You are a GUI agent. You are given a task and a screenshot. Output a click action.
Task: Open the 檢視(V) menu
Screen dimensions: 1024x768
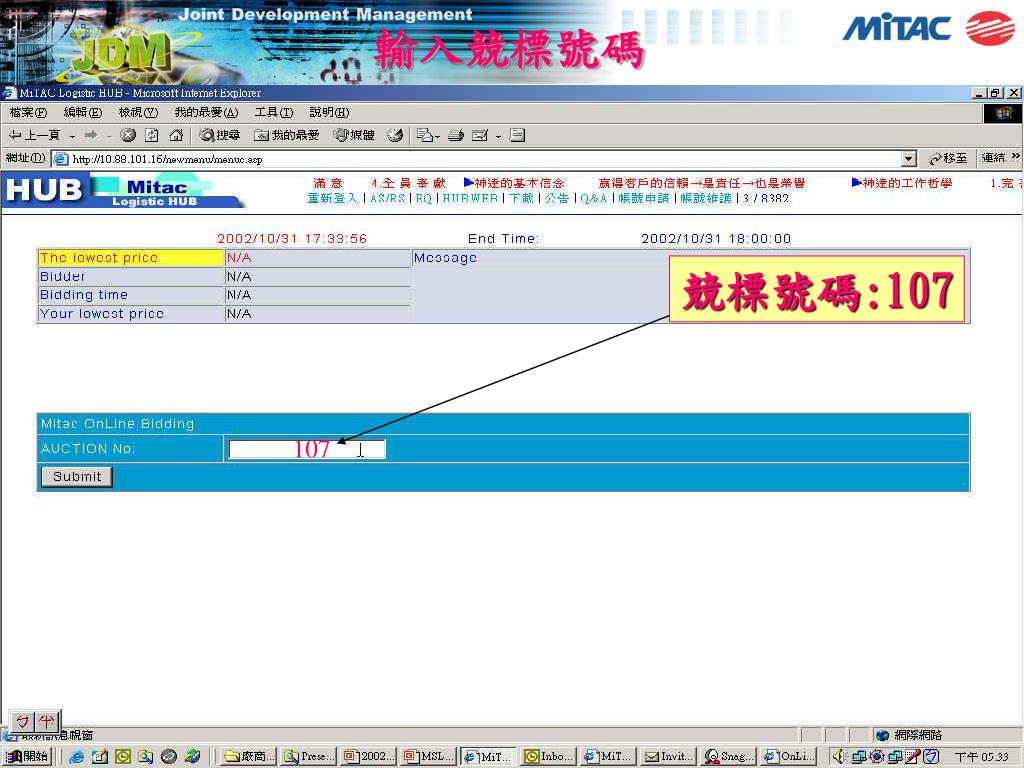pos(138,112)
